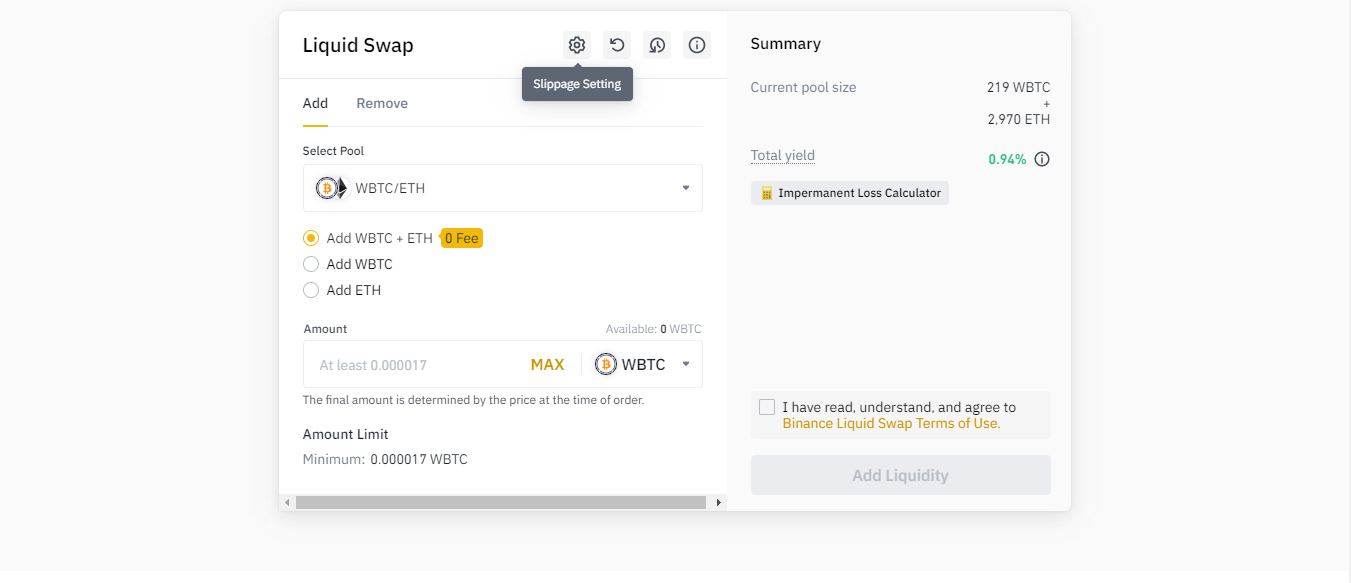The height and width of the screenshot is (583, 1351).
Task: Expand the Select Pool dropdown
Action: click(x=685, y=188)
